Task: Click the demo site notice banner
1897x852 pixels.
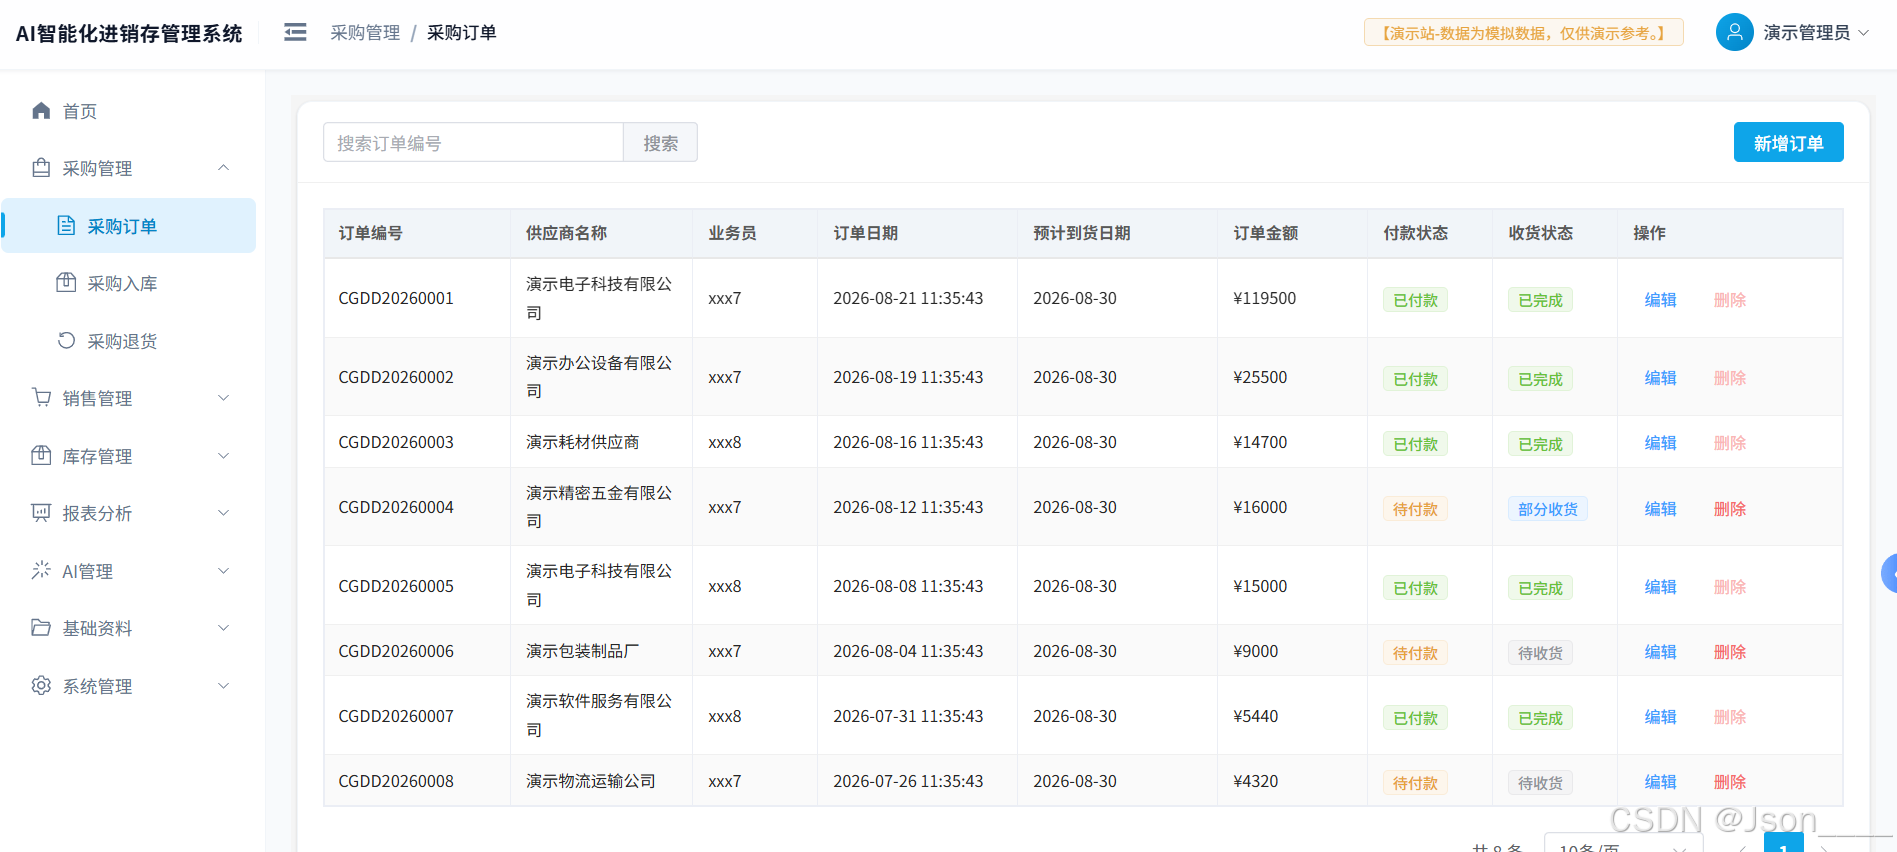Action: tap(1524, 33)
